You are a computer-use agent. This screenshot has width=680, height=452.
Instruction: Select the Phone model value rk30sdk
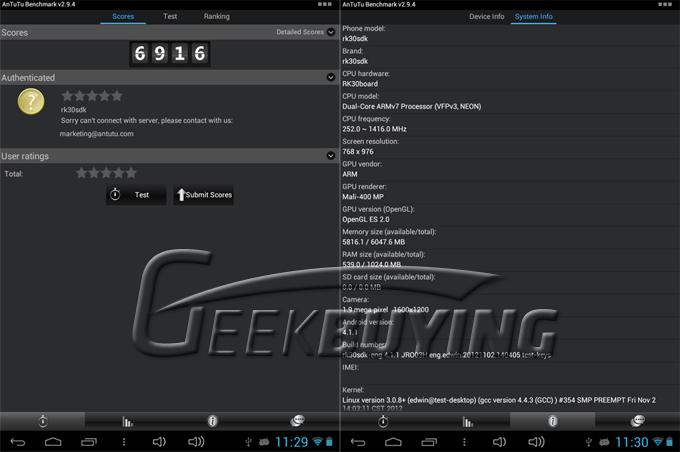pyautogui.click(x=355, y=39)
